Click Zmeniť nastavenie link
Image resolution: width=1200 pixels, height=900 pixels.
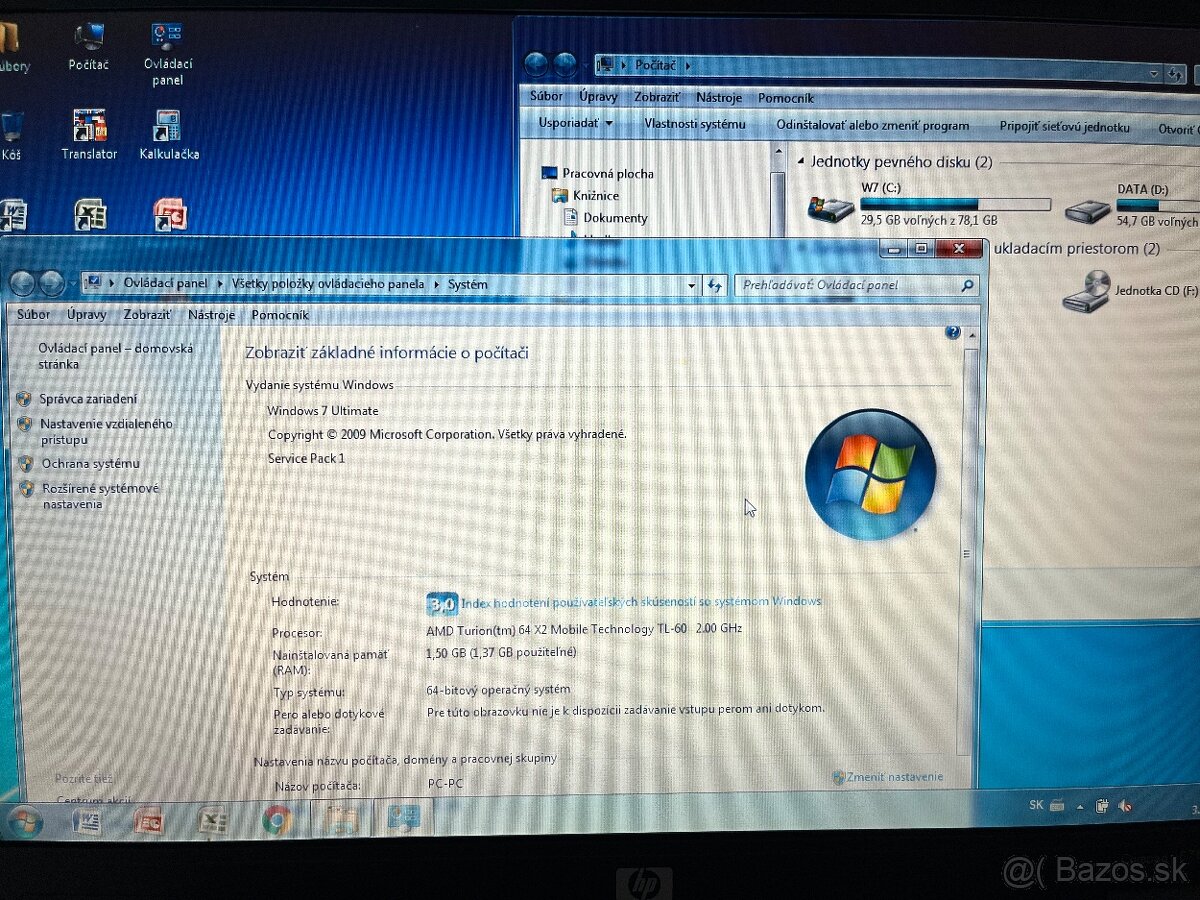pos(894,777)
